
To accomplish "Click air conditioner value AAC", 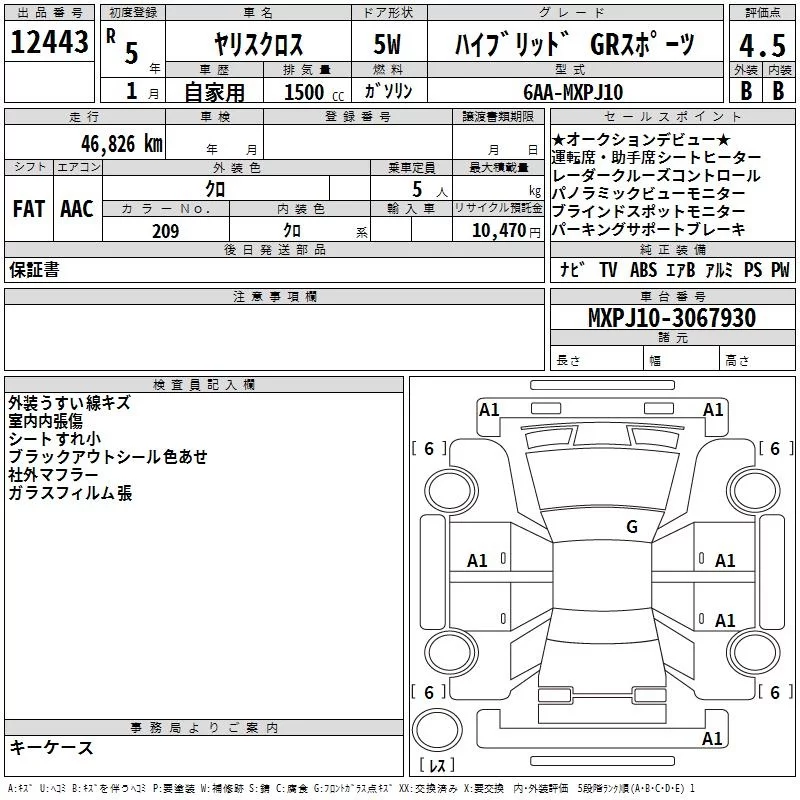I will [77, 209].
